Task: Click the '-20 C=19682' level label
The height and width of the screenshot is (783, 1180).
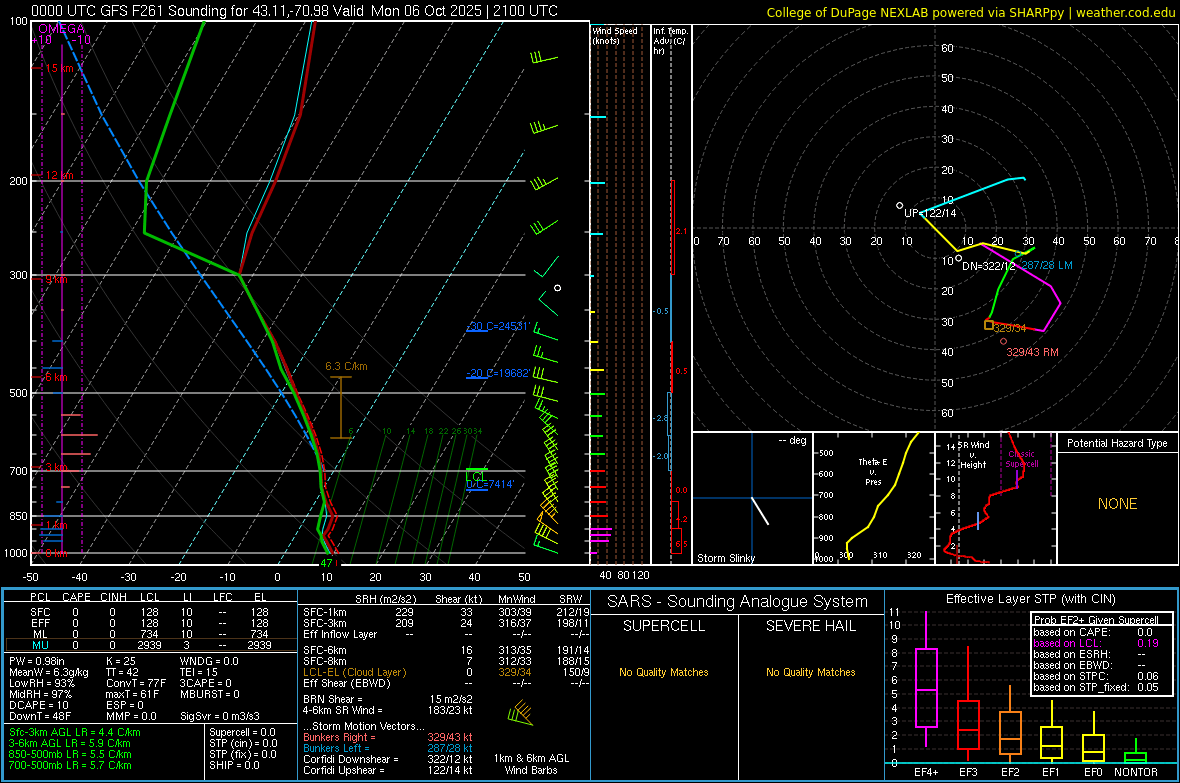Action: (498, 373)
